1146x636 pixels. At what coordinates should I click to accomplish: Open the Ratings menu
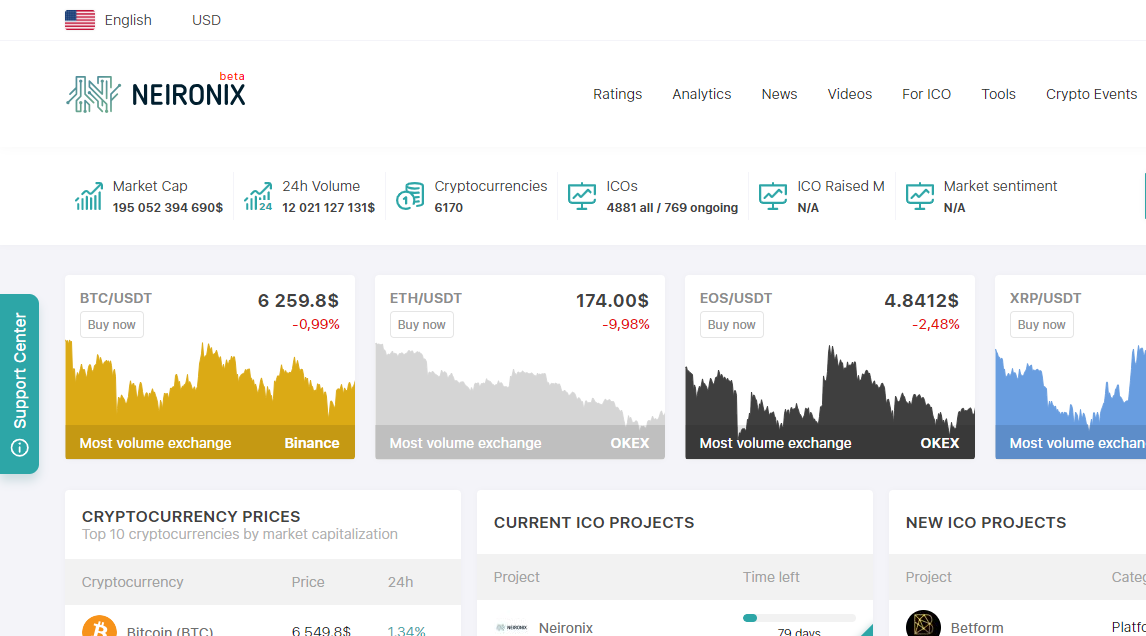[x=618, y=94]
